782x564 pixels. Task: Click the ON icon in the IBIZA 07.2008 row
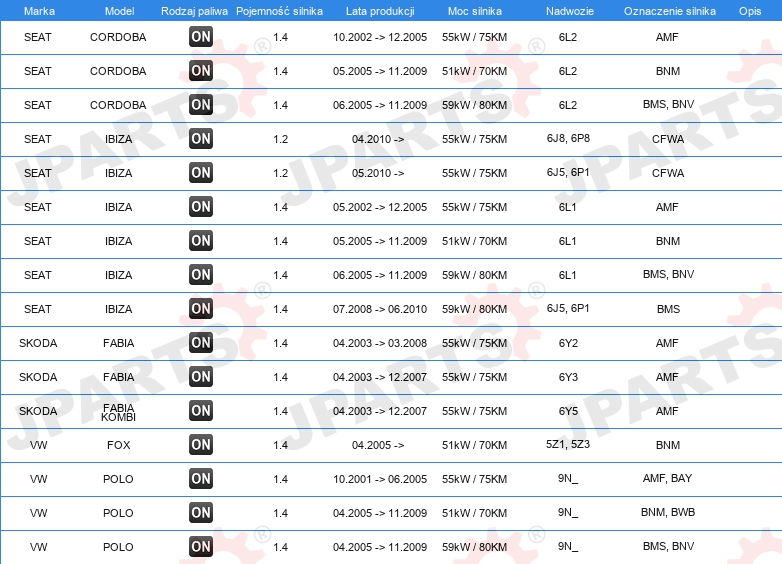[x=201, y=308]
